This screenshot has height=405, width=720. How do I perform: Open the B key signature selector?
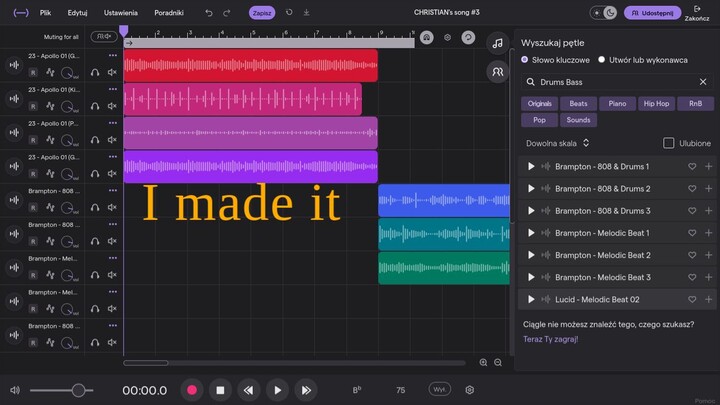[x=357, y=390]
